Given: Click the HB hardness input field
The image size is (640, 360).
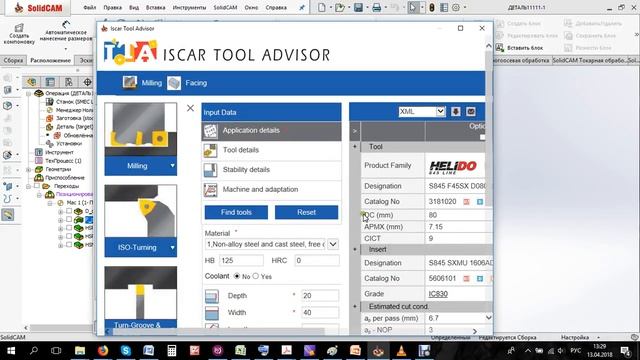Looking at the screenshot, I should tap(241, 260).
